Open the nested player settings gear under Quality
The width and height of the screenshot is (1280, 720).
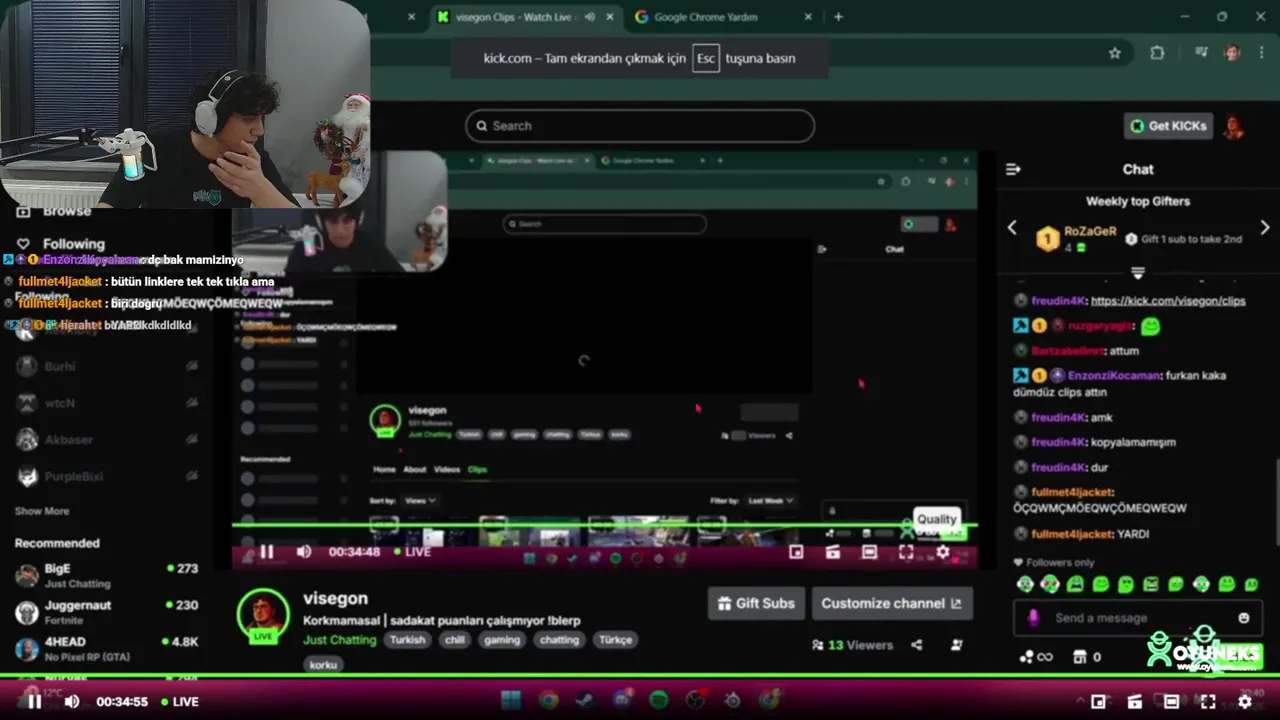pos(942,552)
